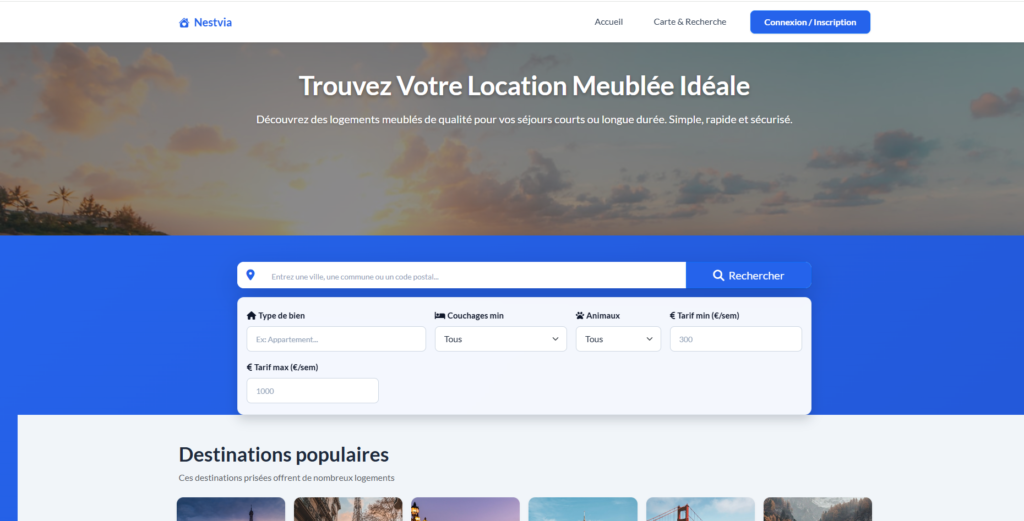
Task: Open the Couchages min dropdown
Action: (500, 339)
